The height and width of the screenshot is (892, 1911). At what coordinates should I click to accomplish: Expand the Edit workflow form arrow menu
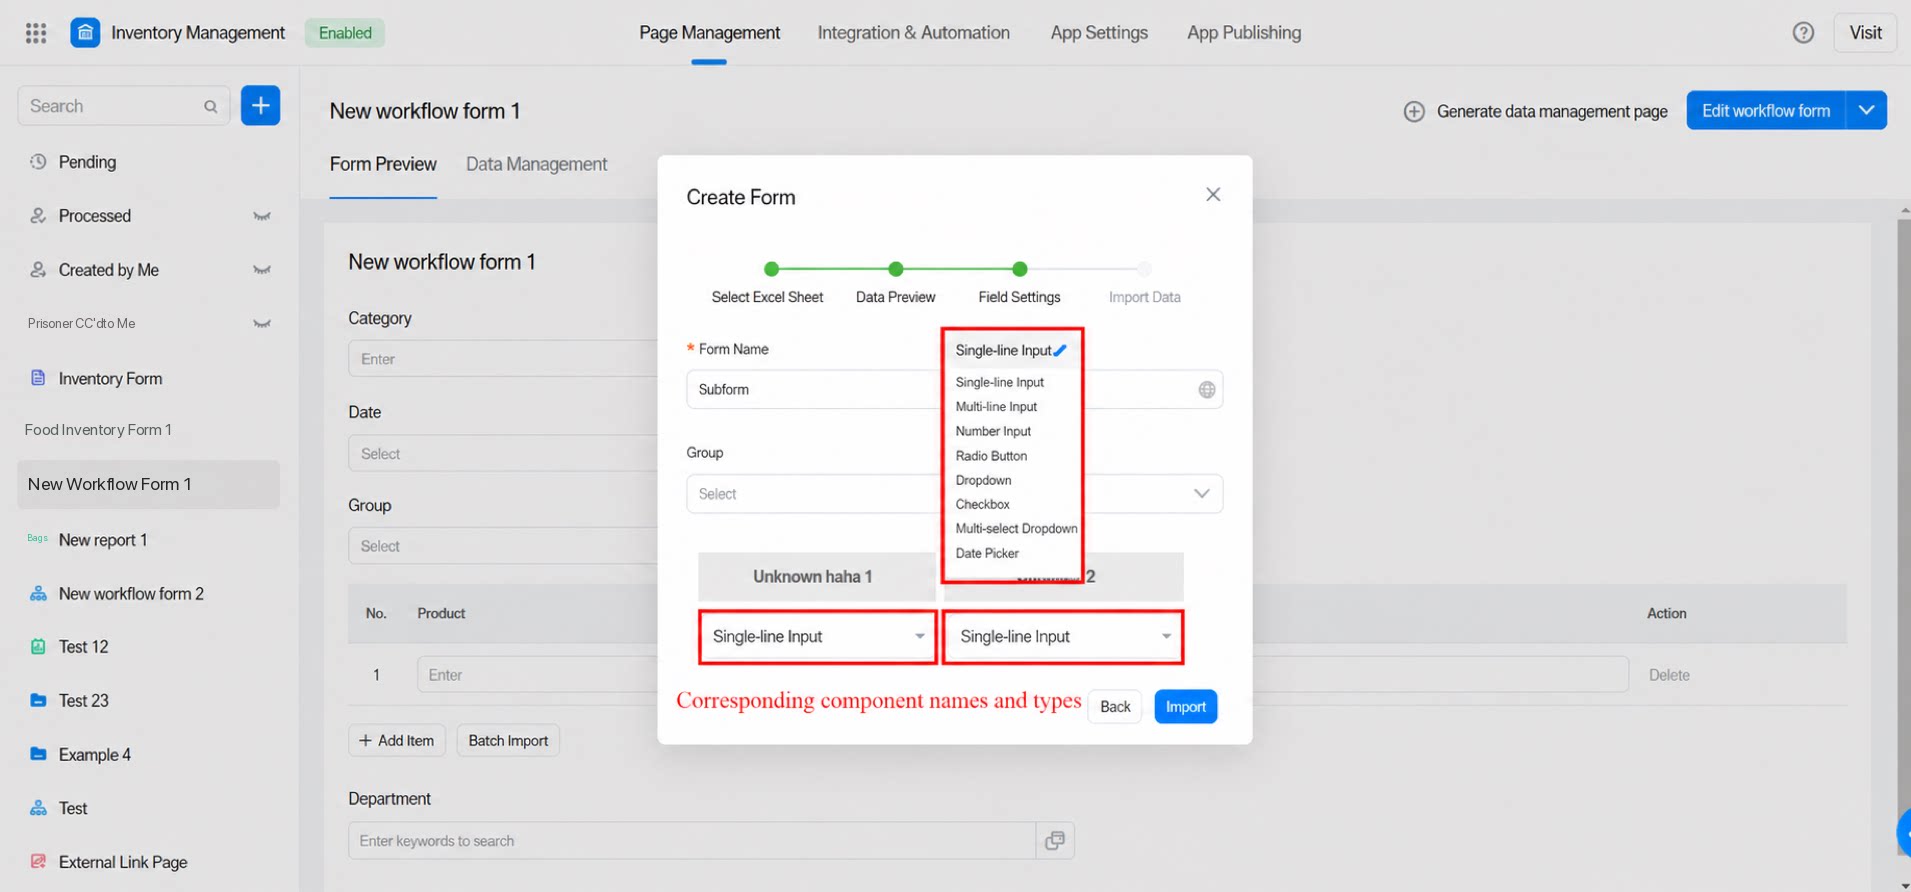[1866, 110]
